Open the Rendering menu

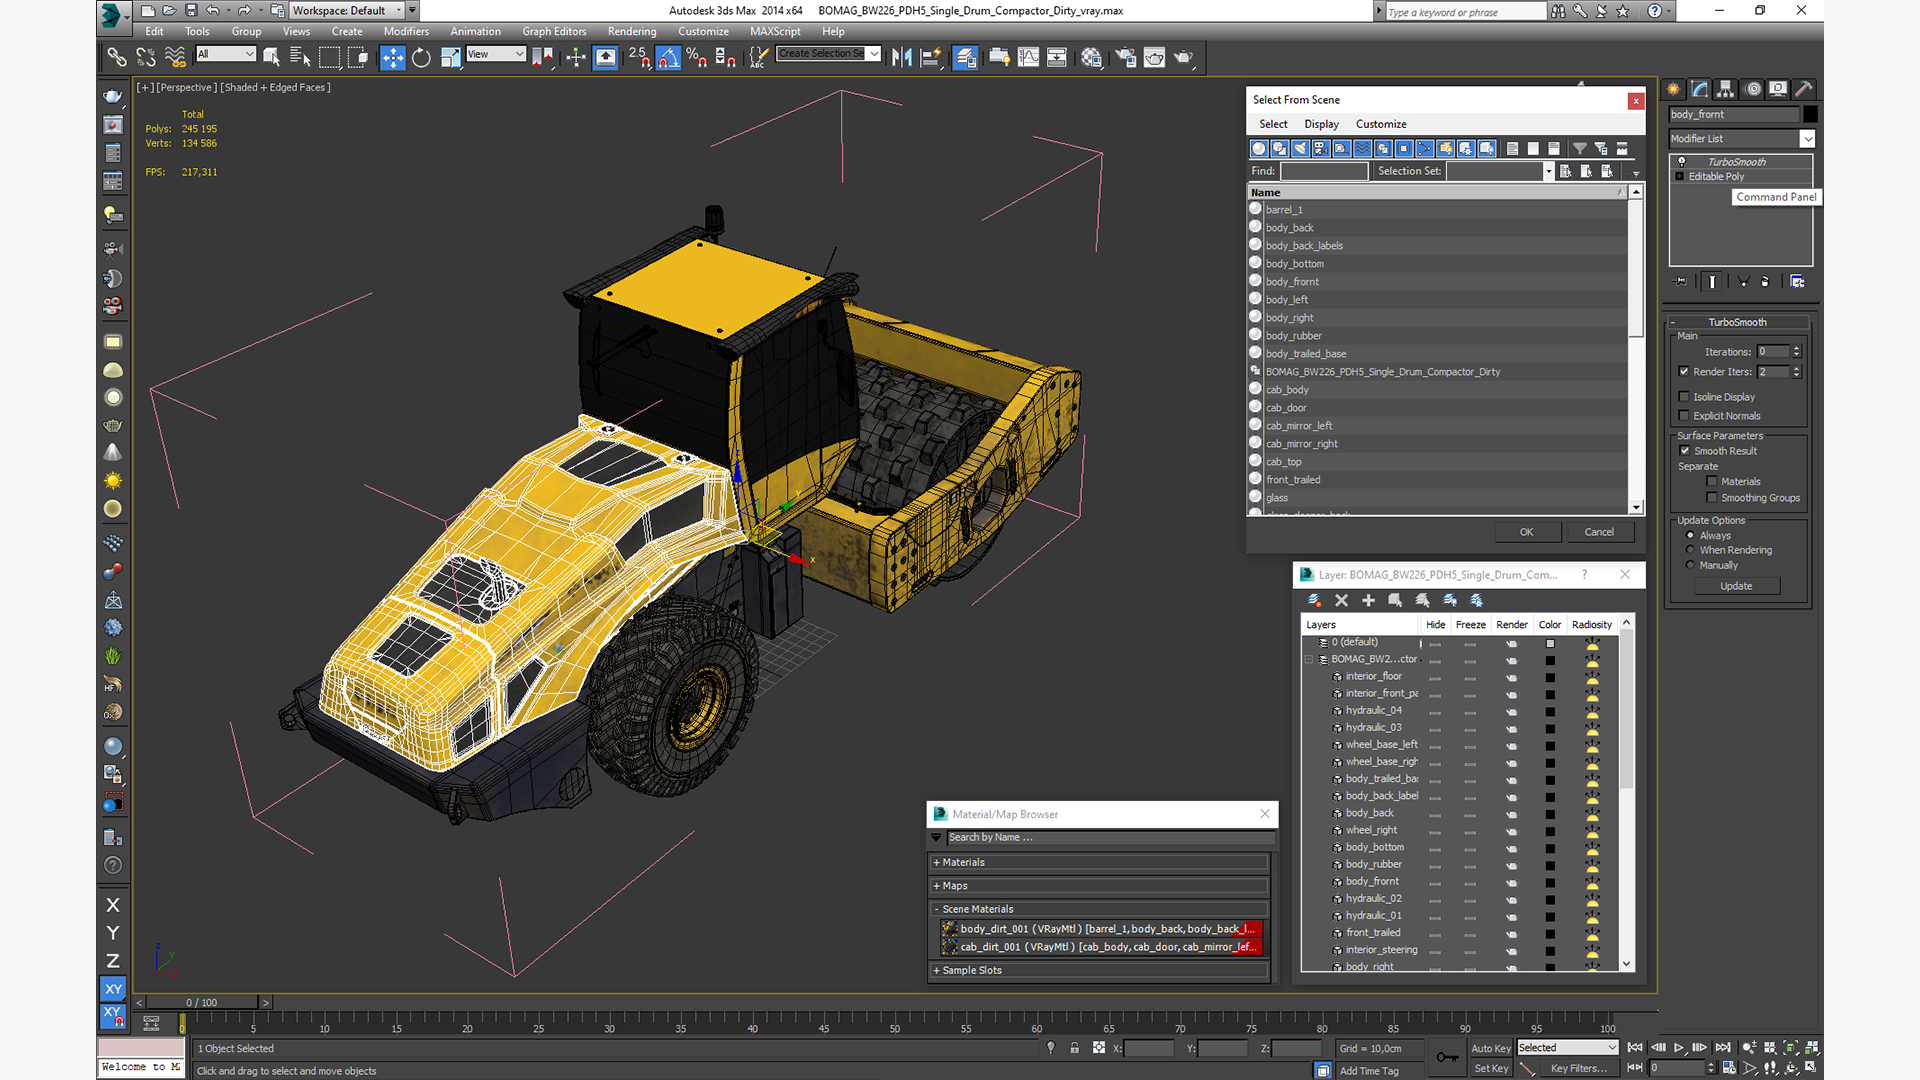pos(632,32)
